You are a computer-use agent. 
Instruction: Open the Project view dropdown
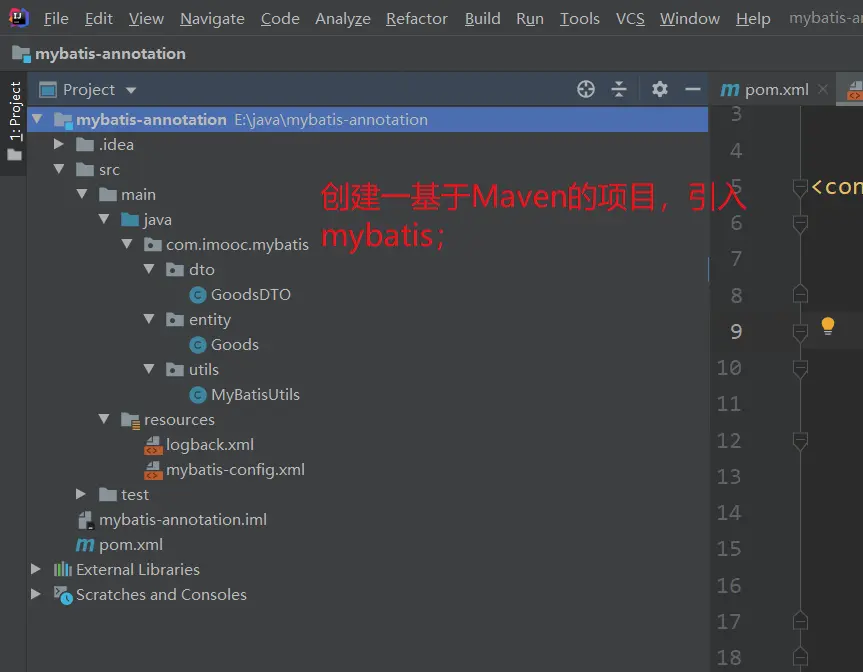(131, 90)
